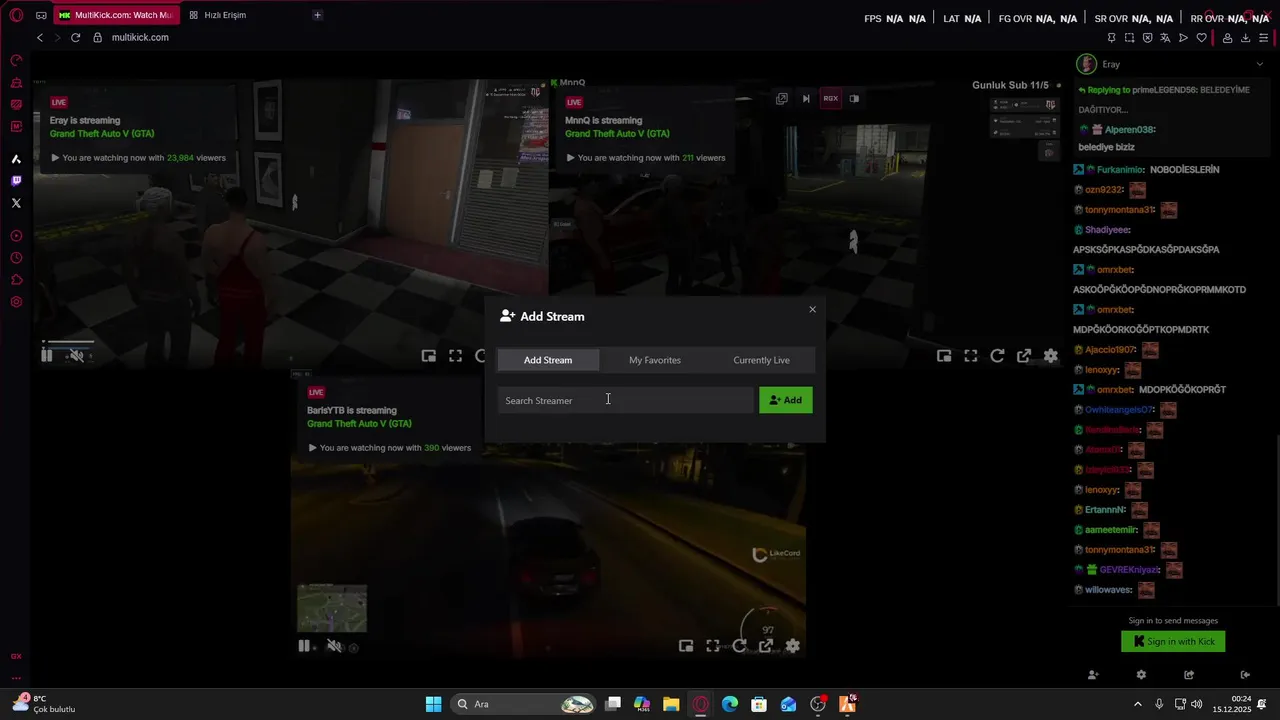This screenshot has width=1280, height=720.
Task: Toggle the split-view overlay icon
Action: pyautogui.click(x=854, y=99)
